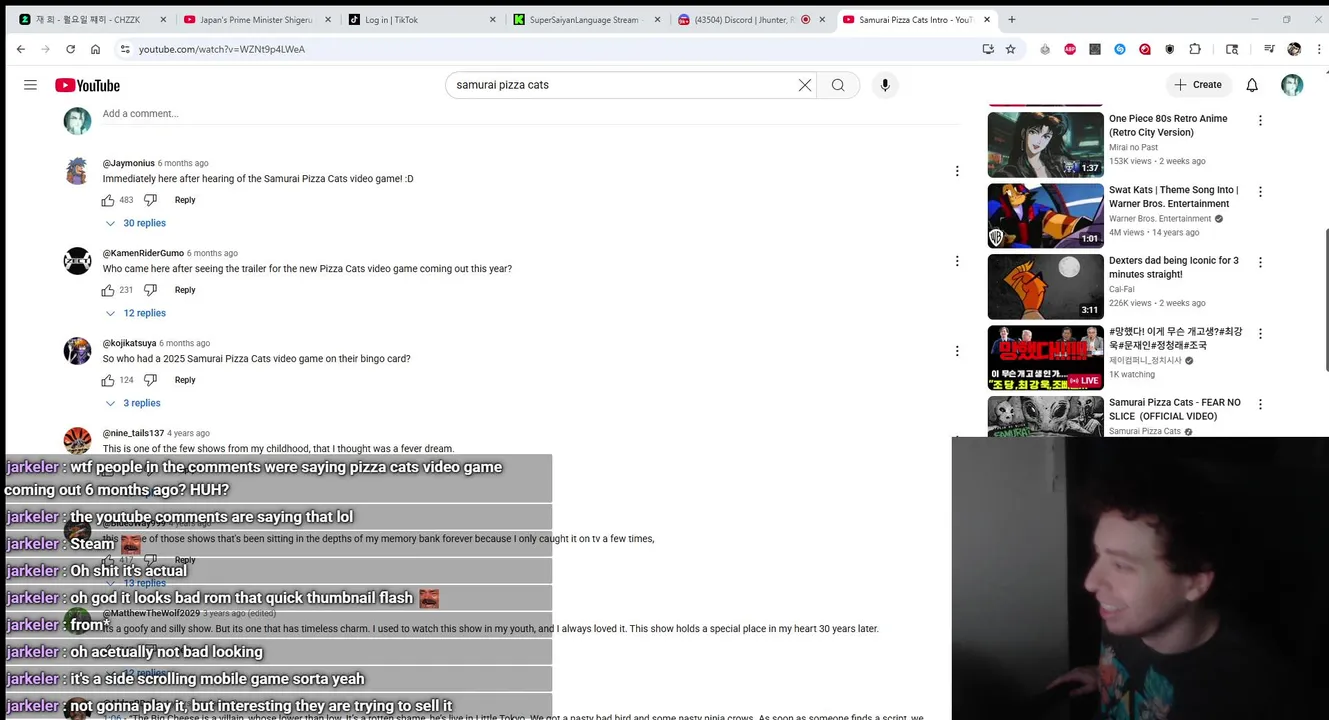The height and width of the screenshot is (720, 1329).
Task: Open the Chrome profile avatar
Action: tap(1294, 49)
